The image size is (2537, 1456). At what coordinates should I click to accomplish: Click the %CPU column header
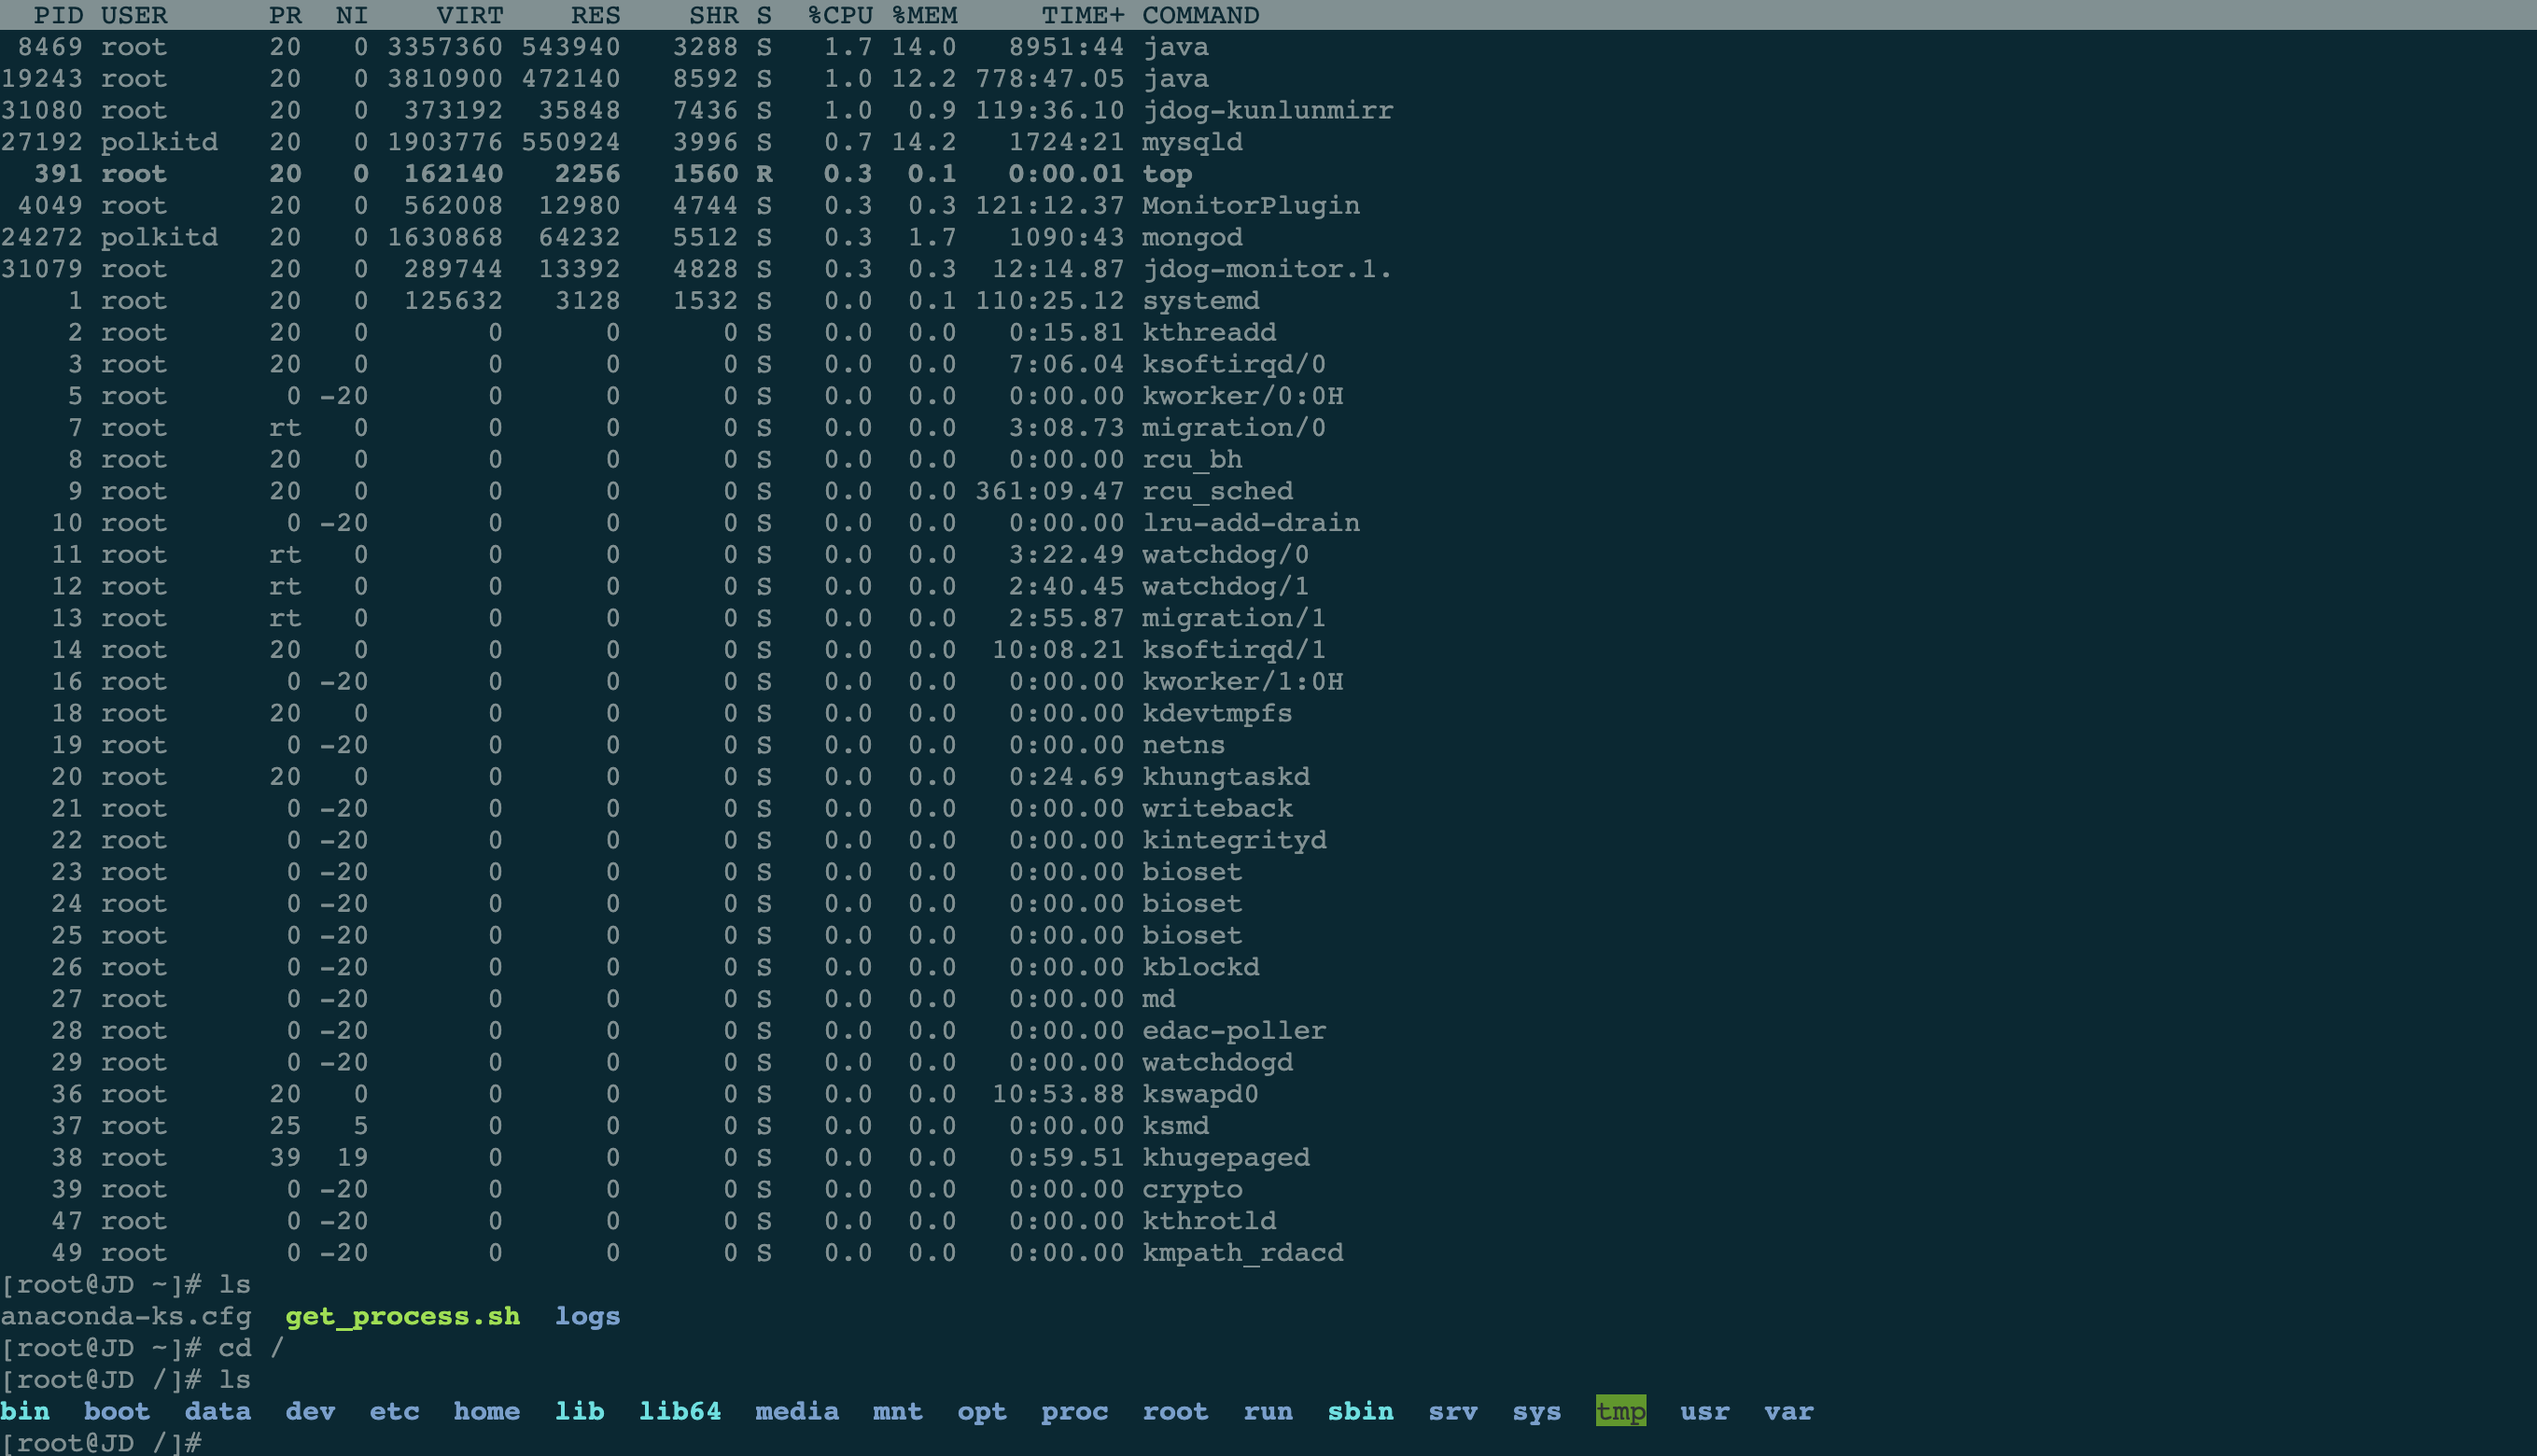coord(840,15)
